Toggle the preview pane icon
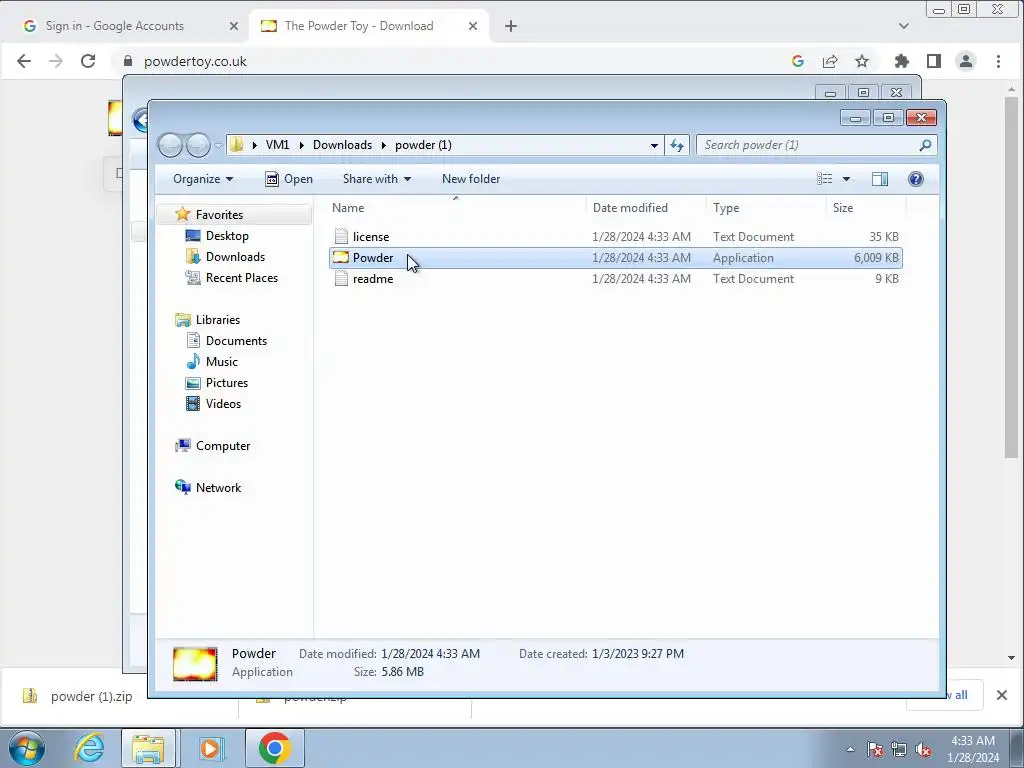 [880, 179]
